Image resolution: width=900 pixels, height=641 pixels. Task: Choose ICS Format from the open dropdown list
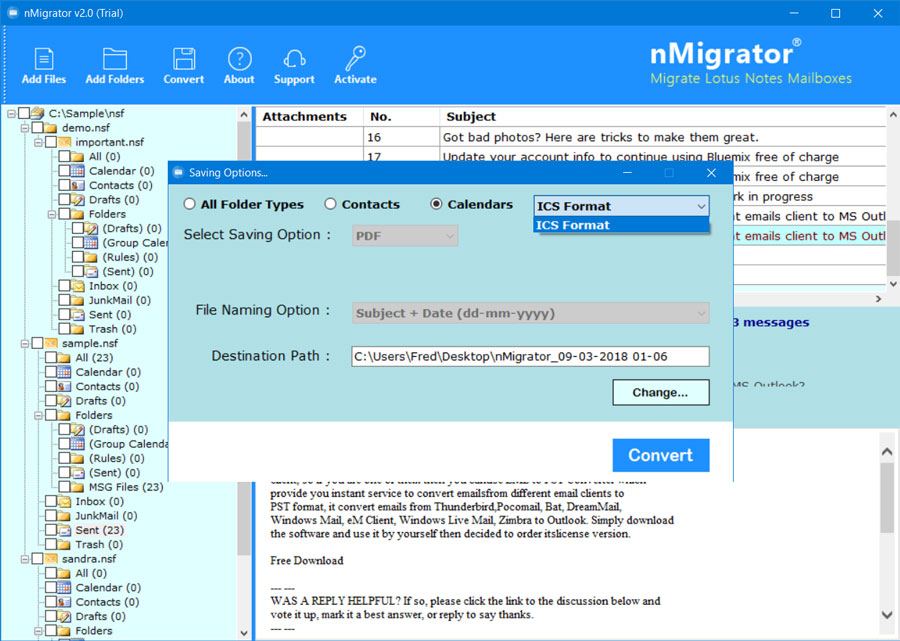tap(622, 225)
